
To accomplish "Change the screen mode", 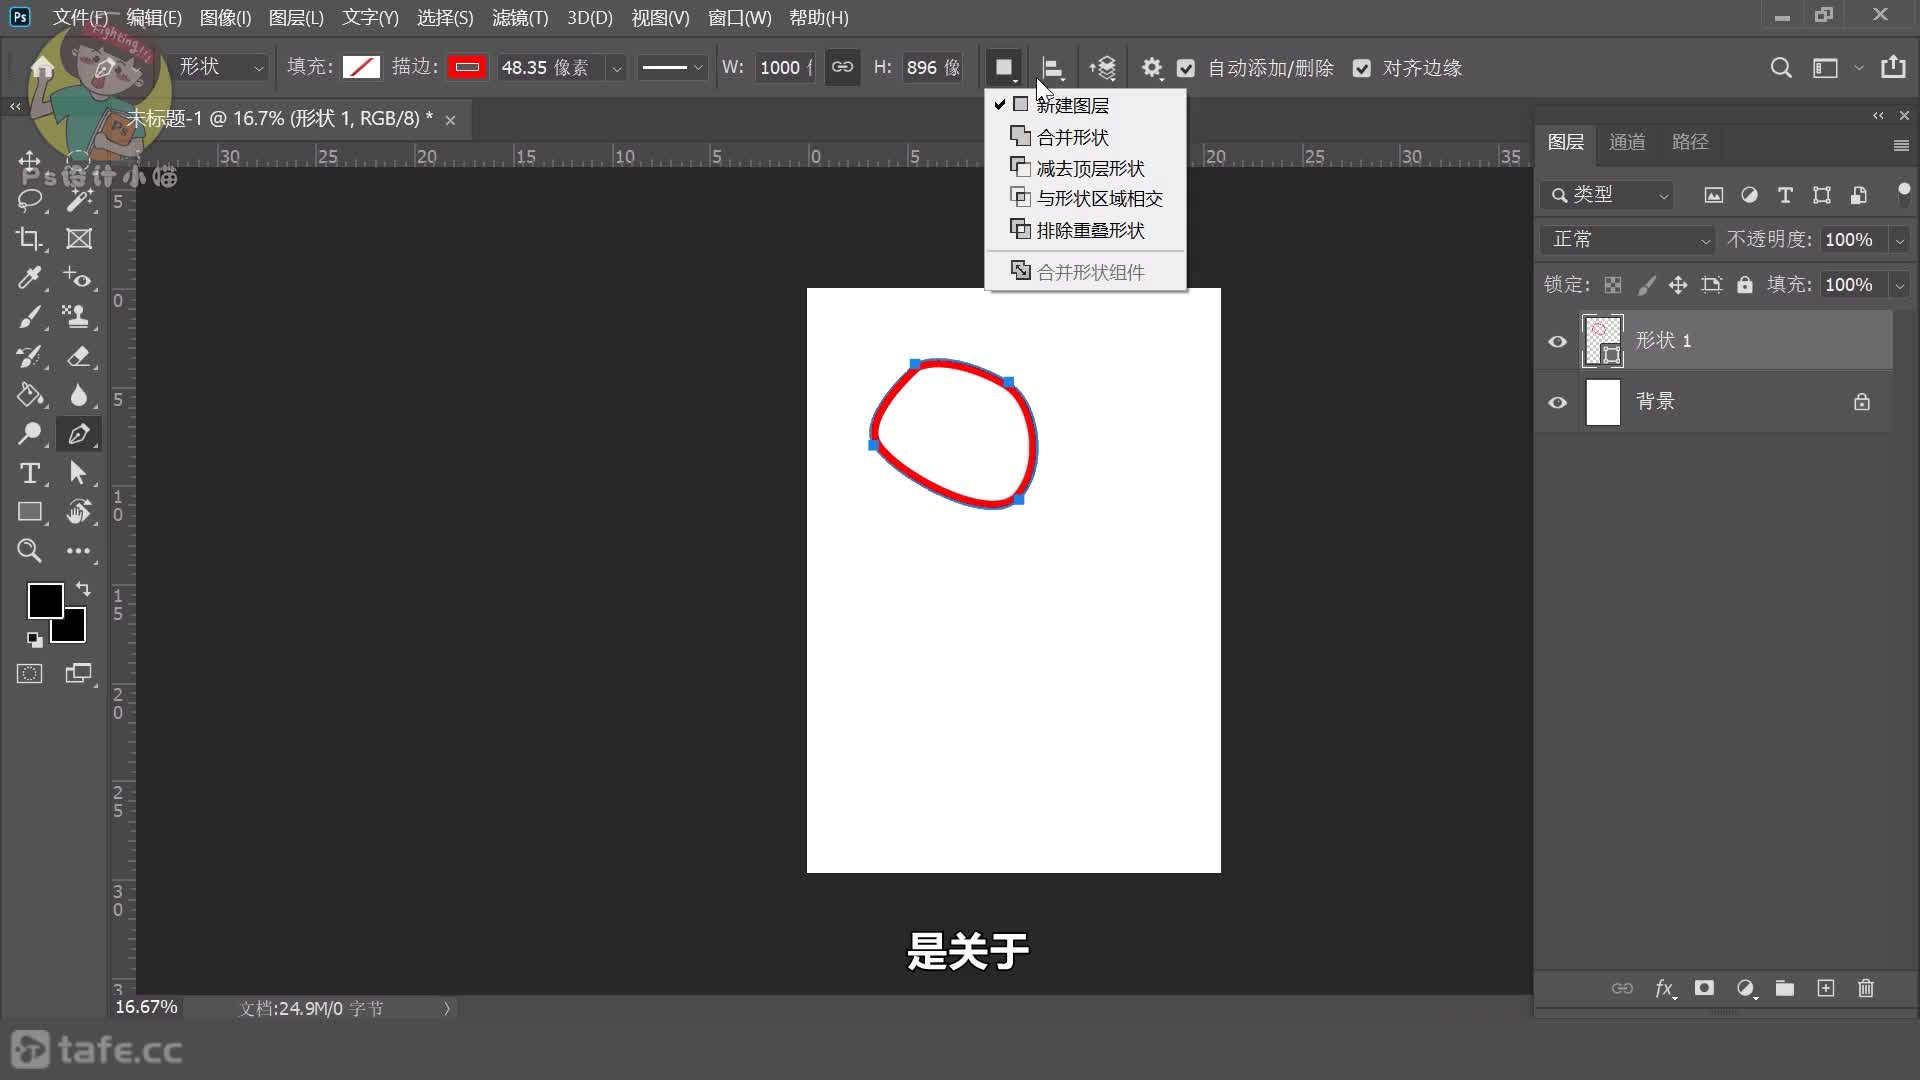I will click(x=79, y=674).
